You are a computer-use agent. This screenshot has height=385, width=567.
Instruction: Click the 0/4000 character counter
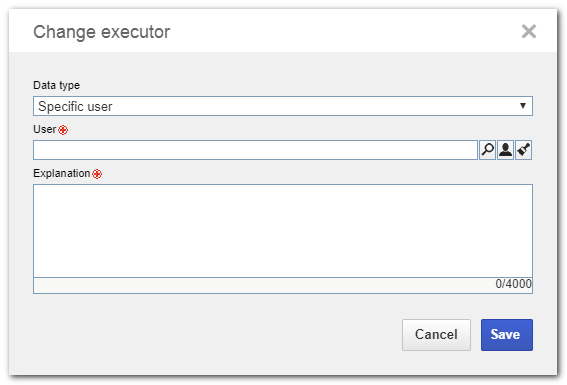coord(513,284)
